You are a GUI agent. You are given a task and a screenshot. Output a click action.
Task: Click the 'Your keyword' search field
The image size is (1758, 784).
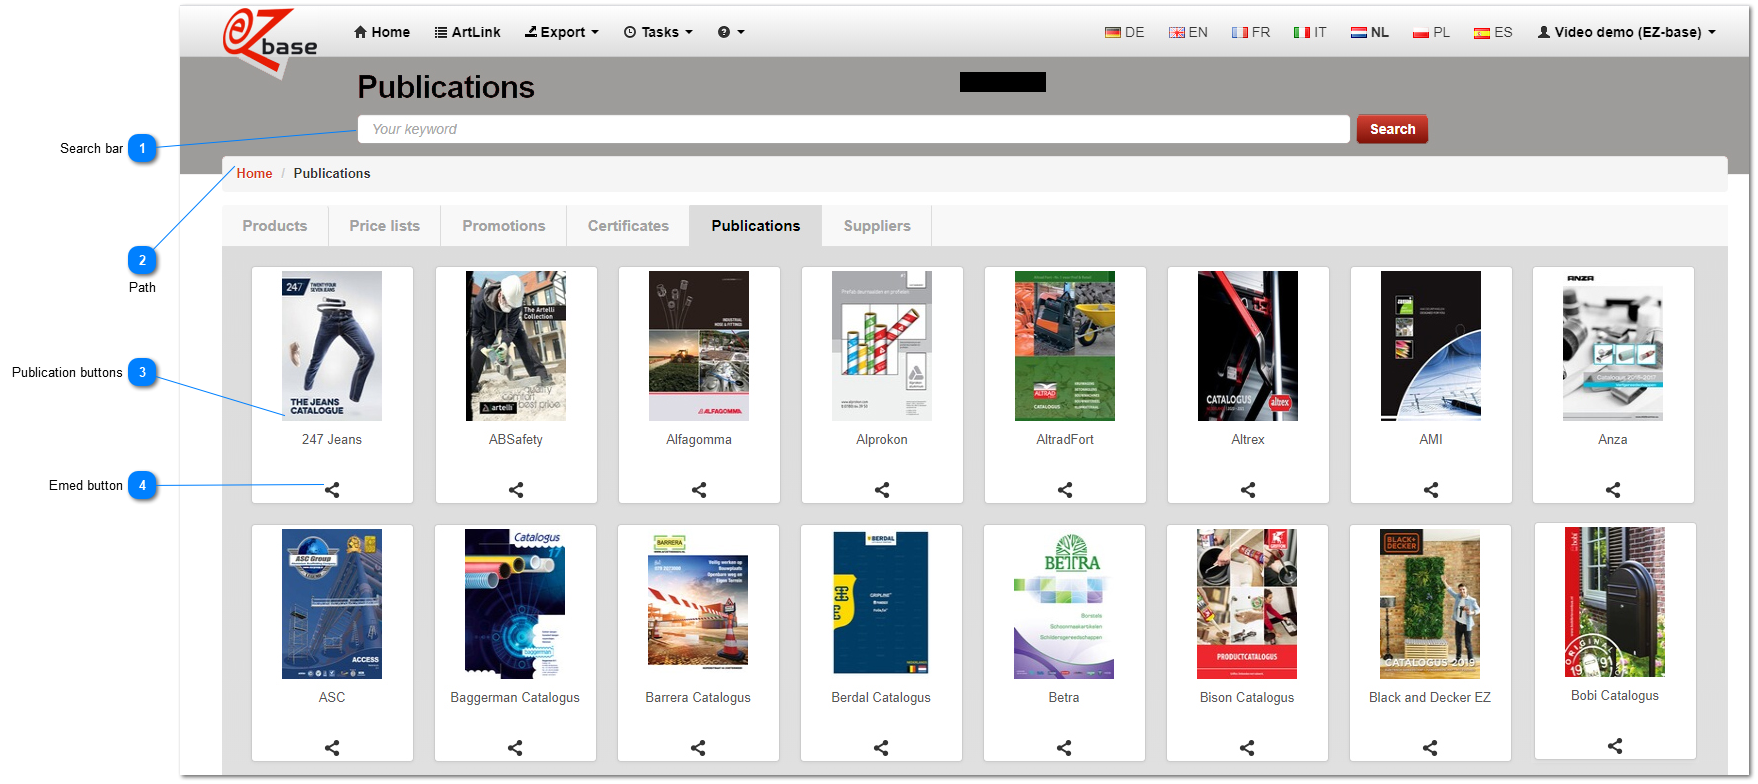(x=854, y=129)
